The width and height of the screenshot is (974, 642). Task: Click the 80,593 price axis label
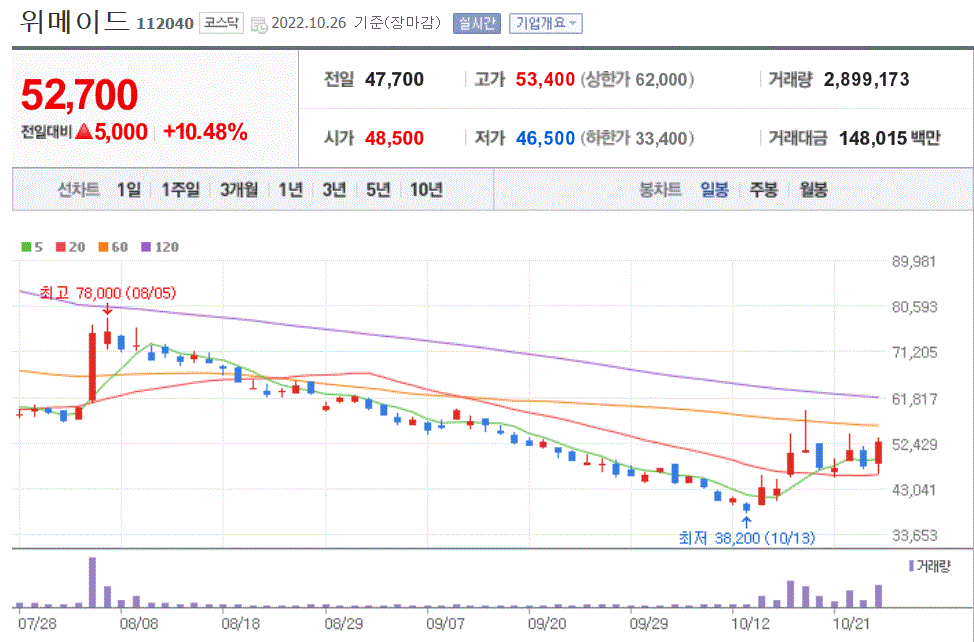914,307
